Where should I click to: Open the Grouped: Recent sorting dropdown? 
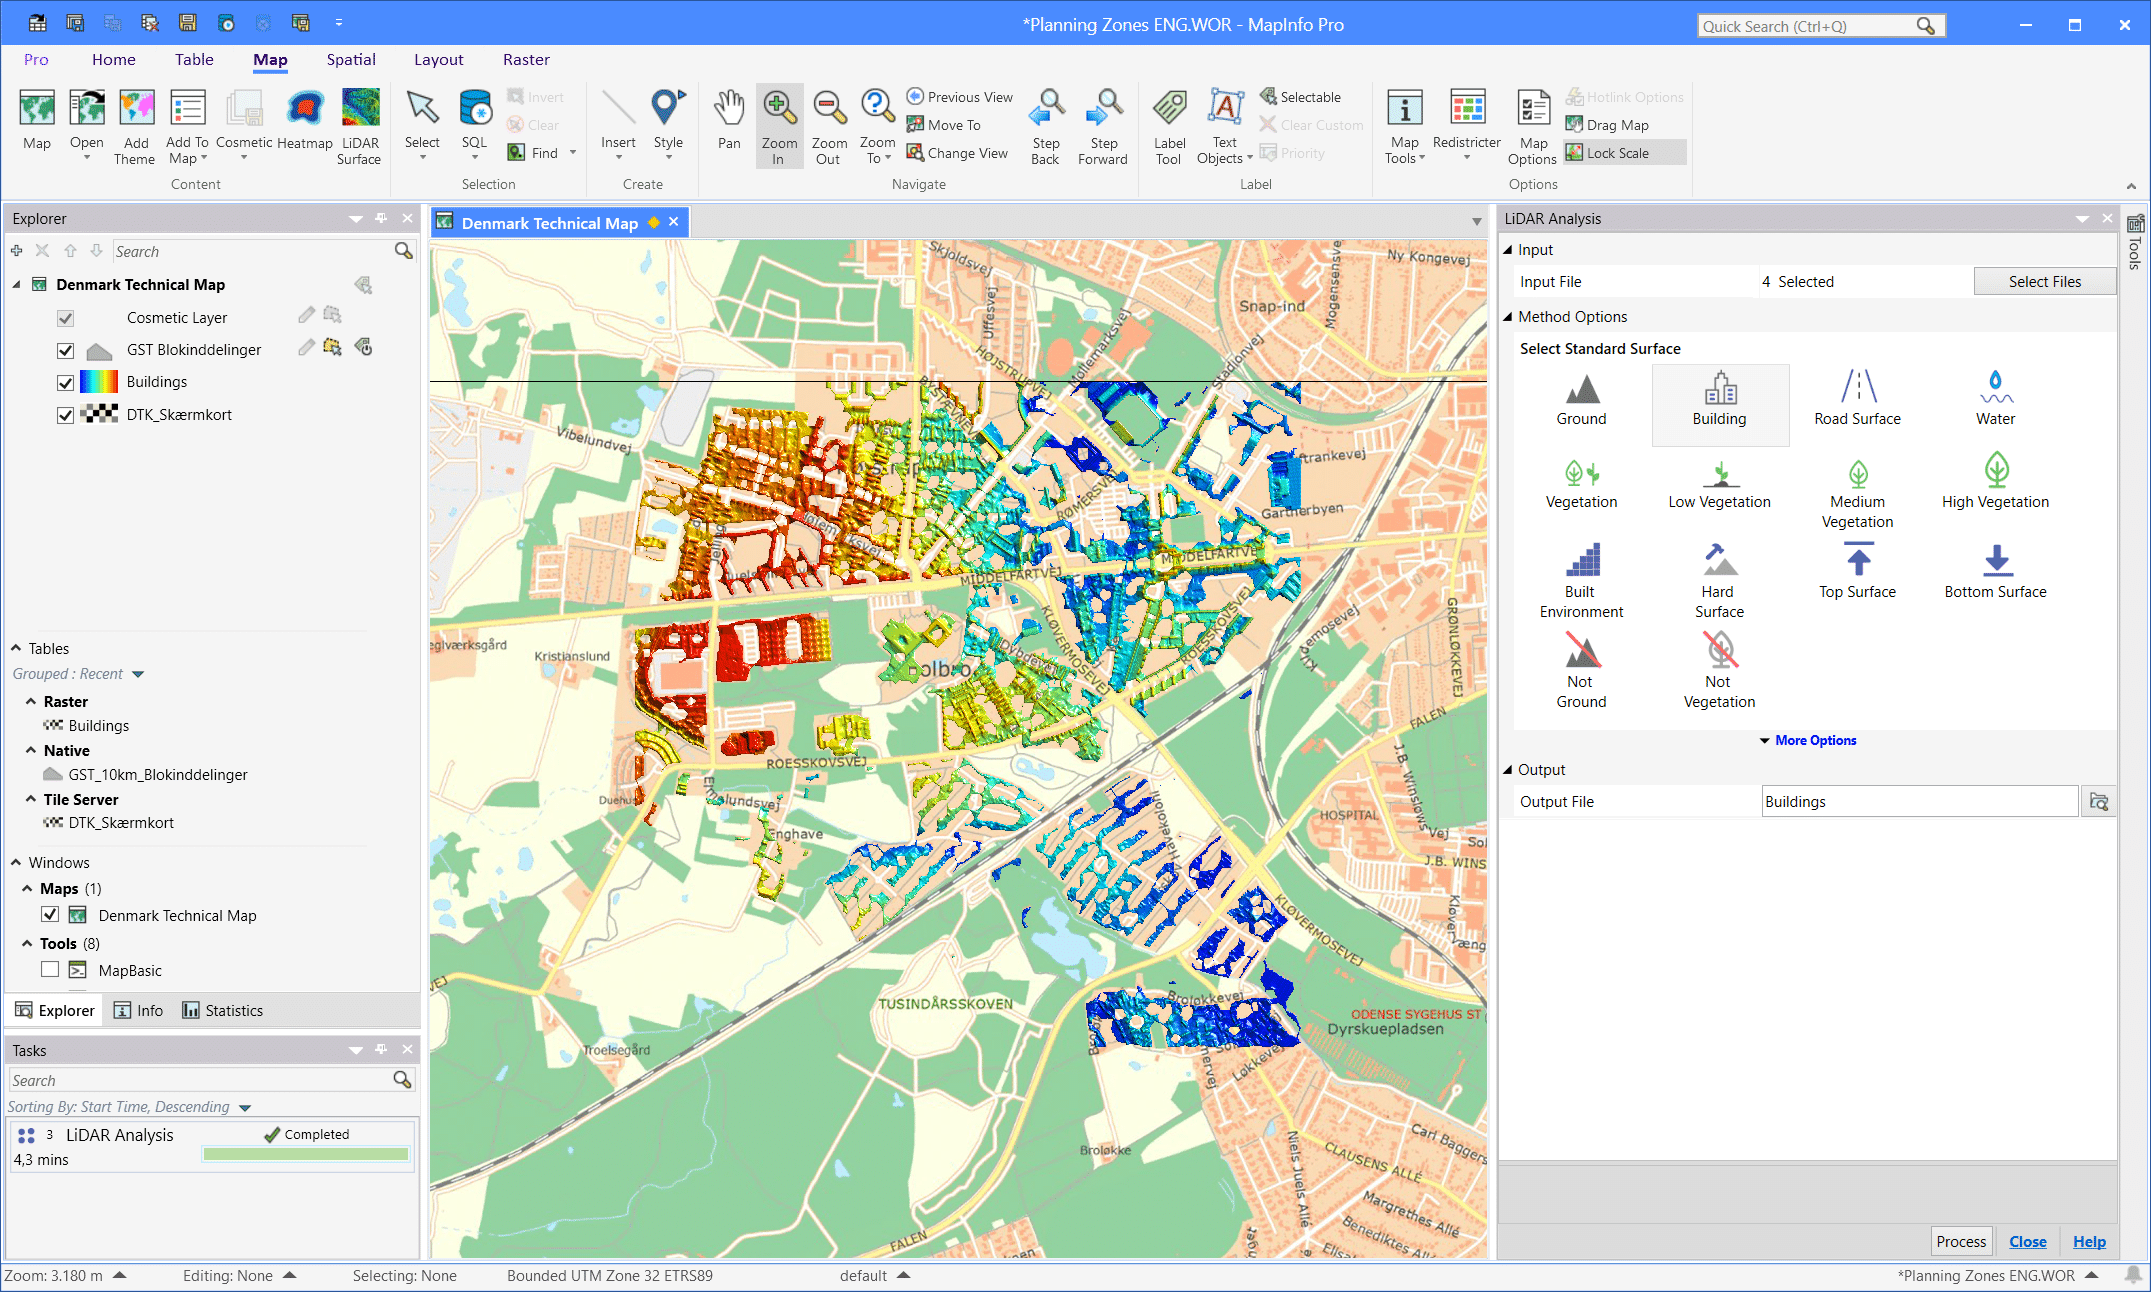[x=137, y=673]
